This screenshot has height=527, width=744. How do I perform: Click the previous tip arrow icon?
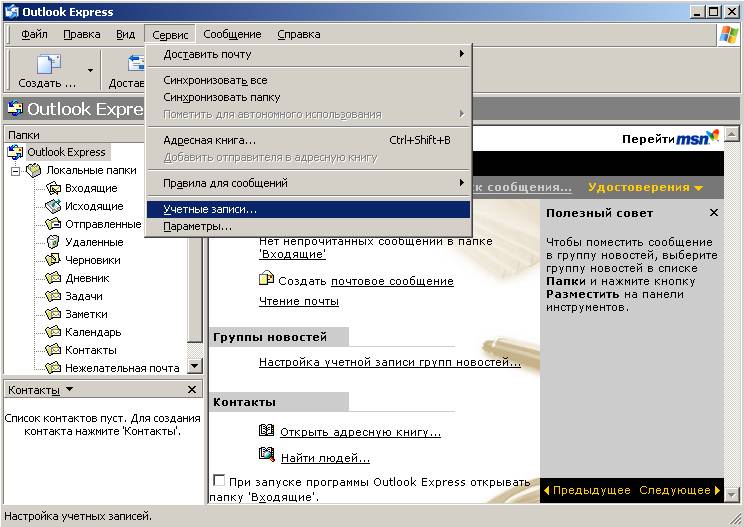click(547, 490)
